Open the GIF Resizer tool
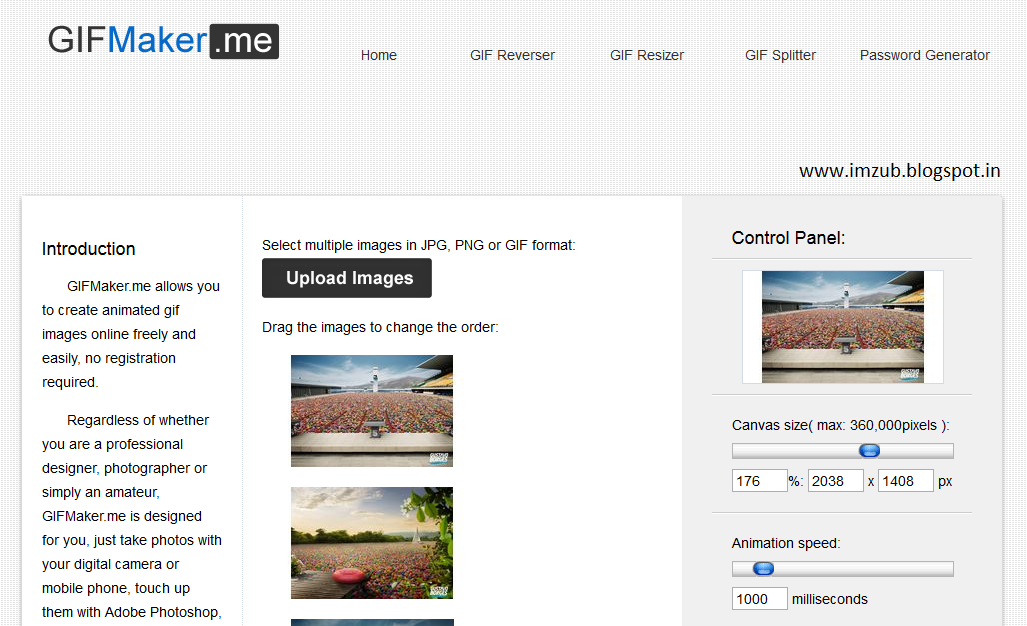Image resolution: width=1027 pixels, height=626 pixels. click(646, 55)
